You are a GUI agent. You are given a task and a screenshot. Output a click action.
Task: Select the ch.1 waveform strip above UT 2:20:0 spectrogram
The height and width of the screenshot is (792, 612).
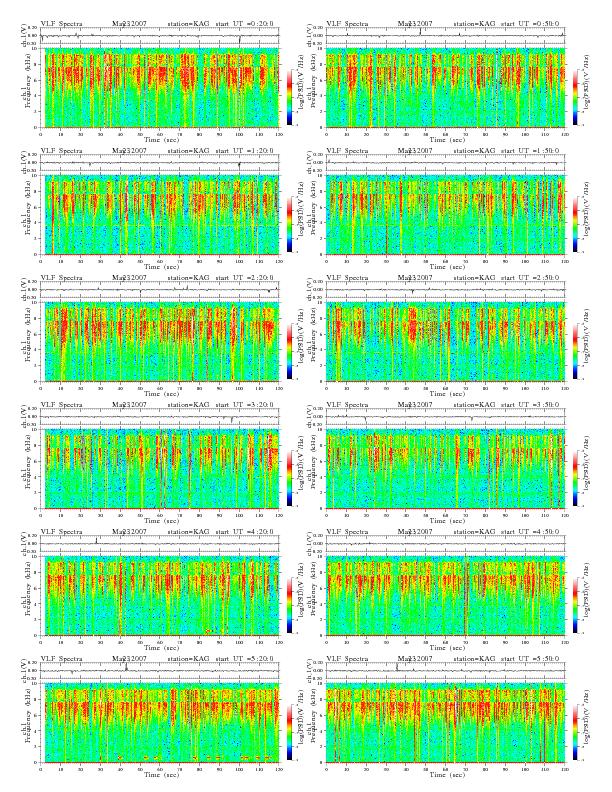point(160,290)
